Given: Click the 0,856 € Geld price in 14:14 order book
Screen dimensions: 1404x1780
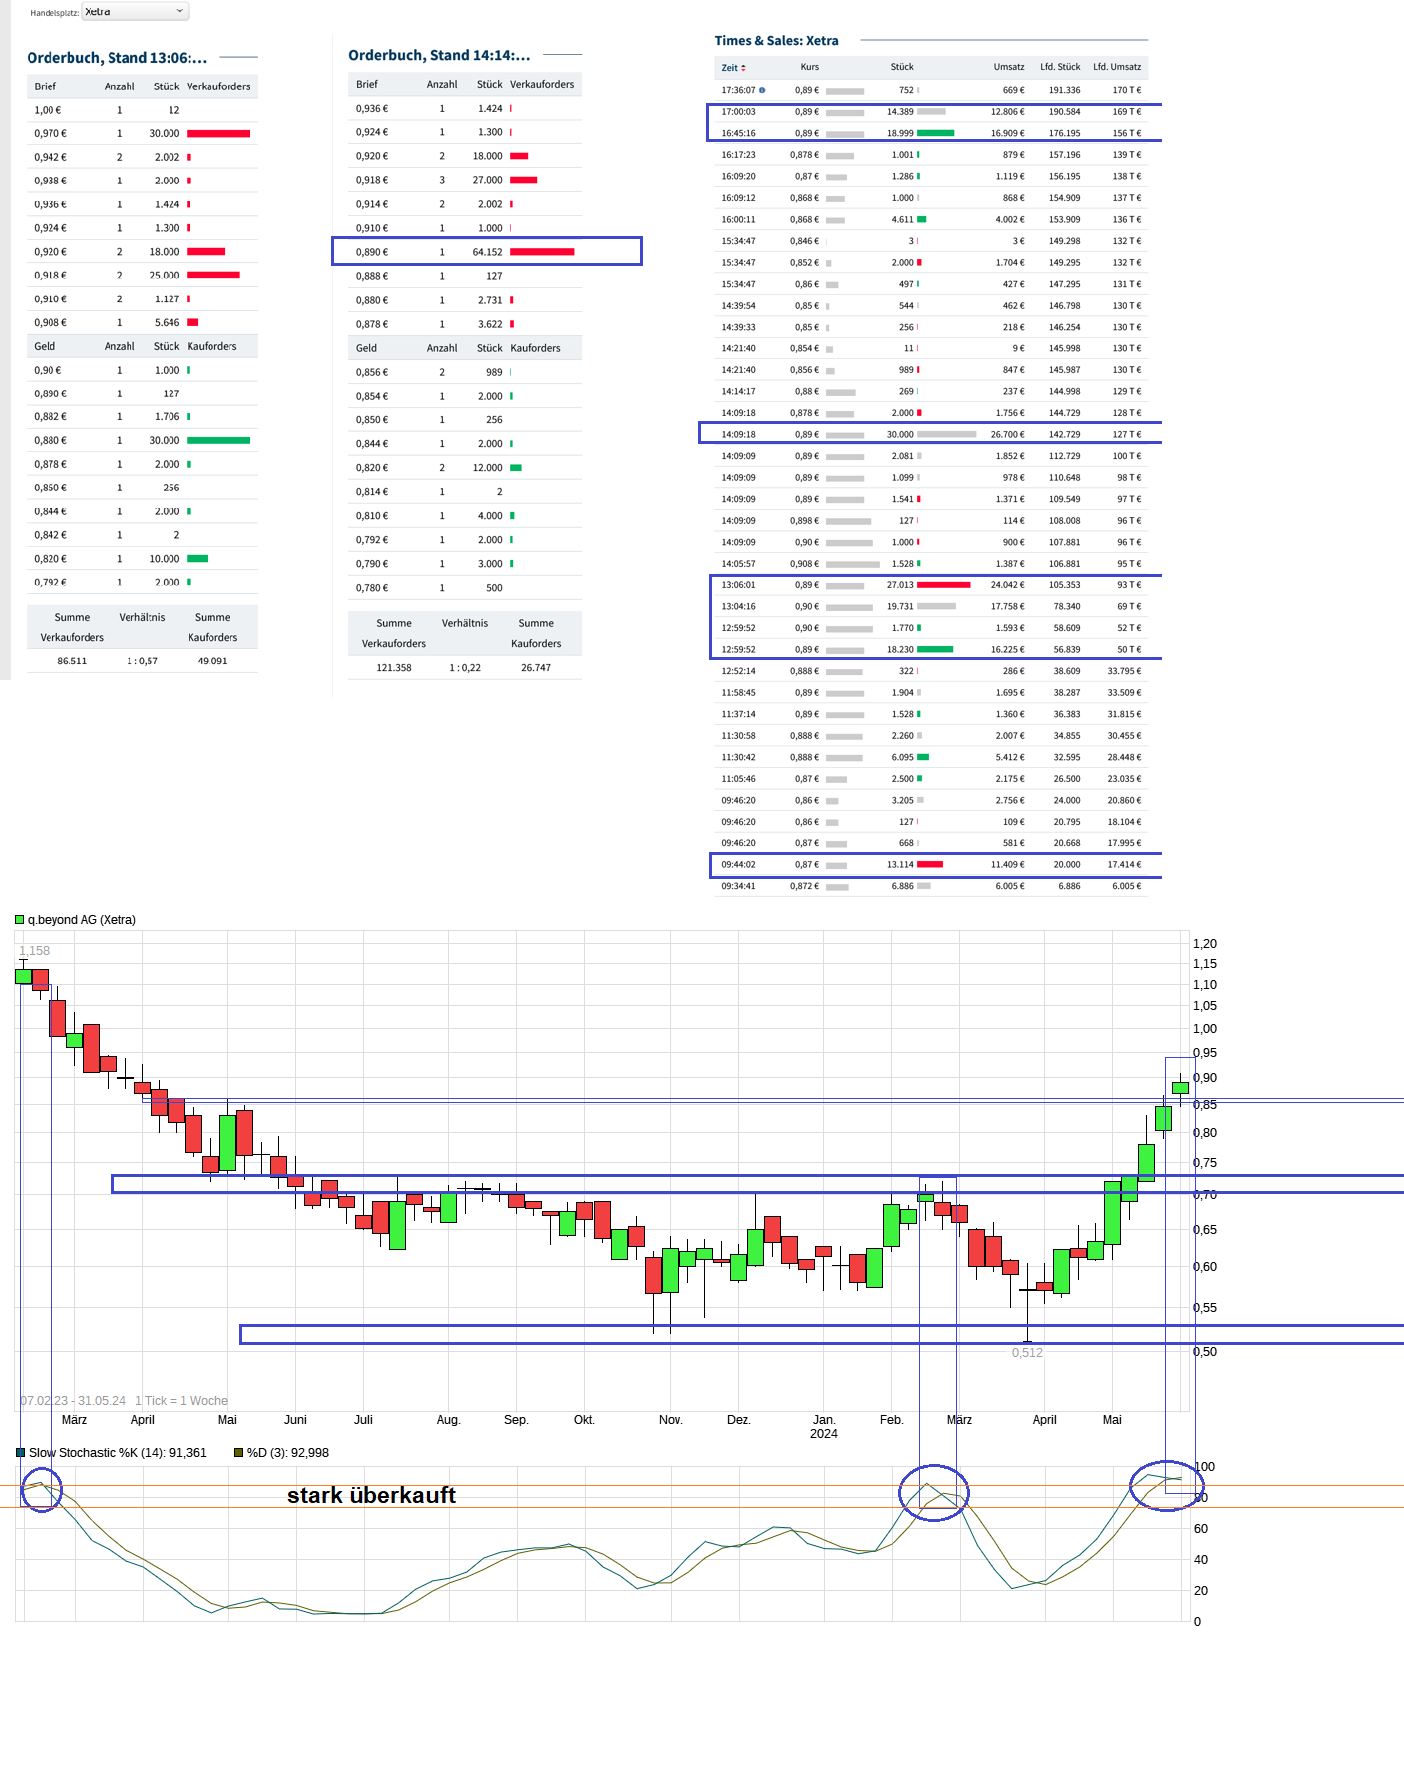Looking at the screenshot, I should click(x=372, y=372).
